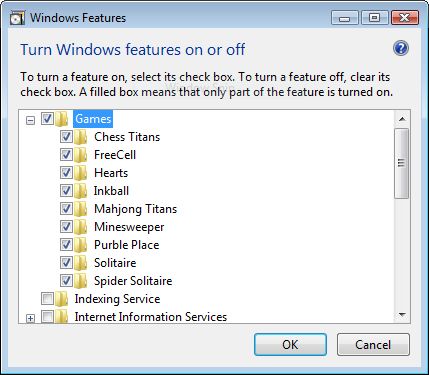Collapse the Games tree node

pos(30,120)
